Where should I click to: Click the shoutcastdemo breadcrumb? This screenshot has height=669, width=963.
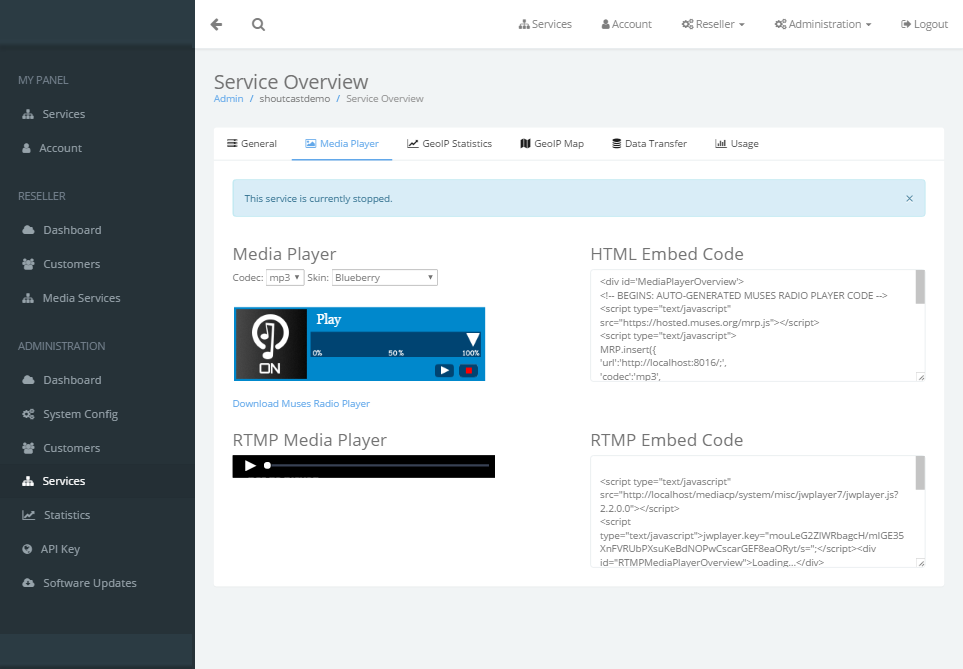point(295,98)
